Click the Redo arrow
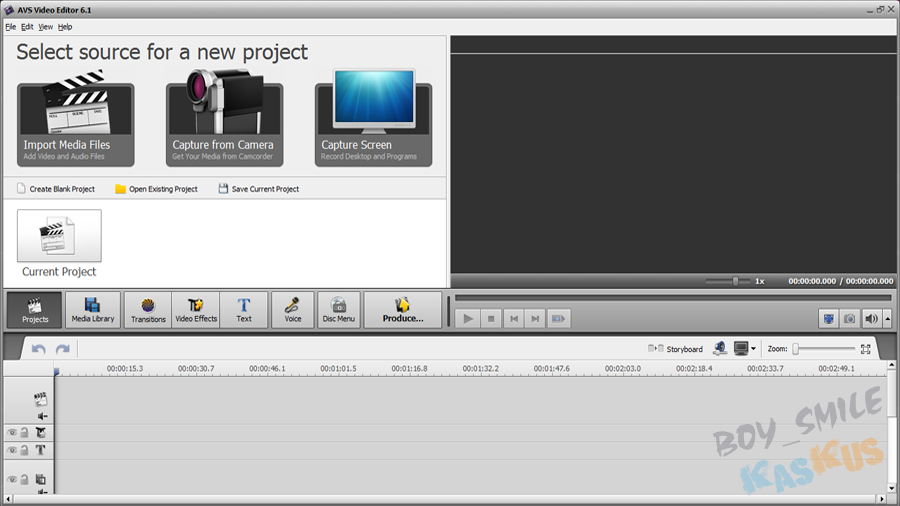 pyautogui.click(x=63, y=349)
